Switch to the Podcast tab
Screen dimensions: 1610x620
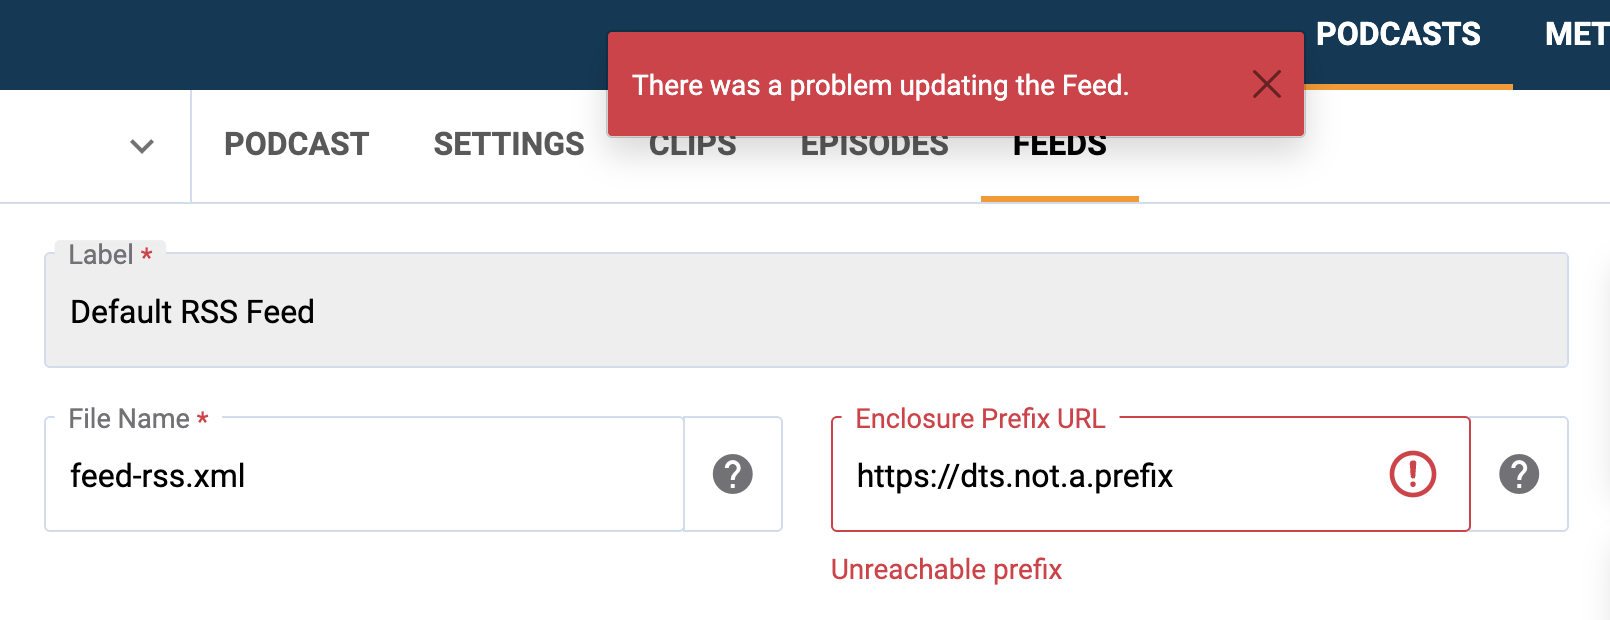click(296, 145)
